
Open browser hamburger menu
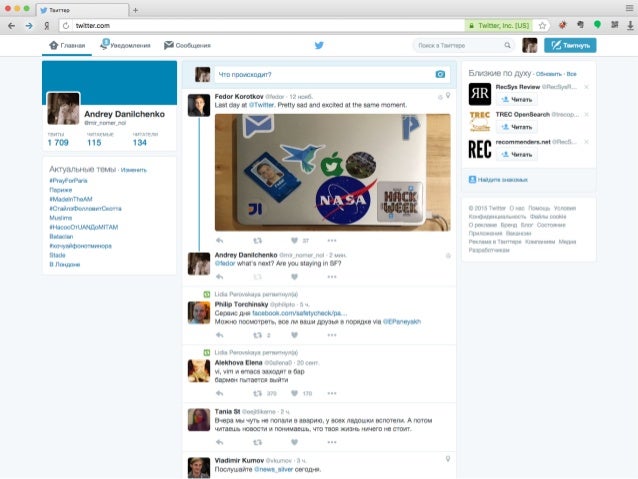[x=629, y=8]
